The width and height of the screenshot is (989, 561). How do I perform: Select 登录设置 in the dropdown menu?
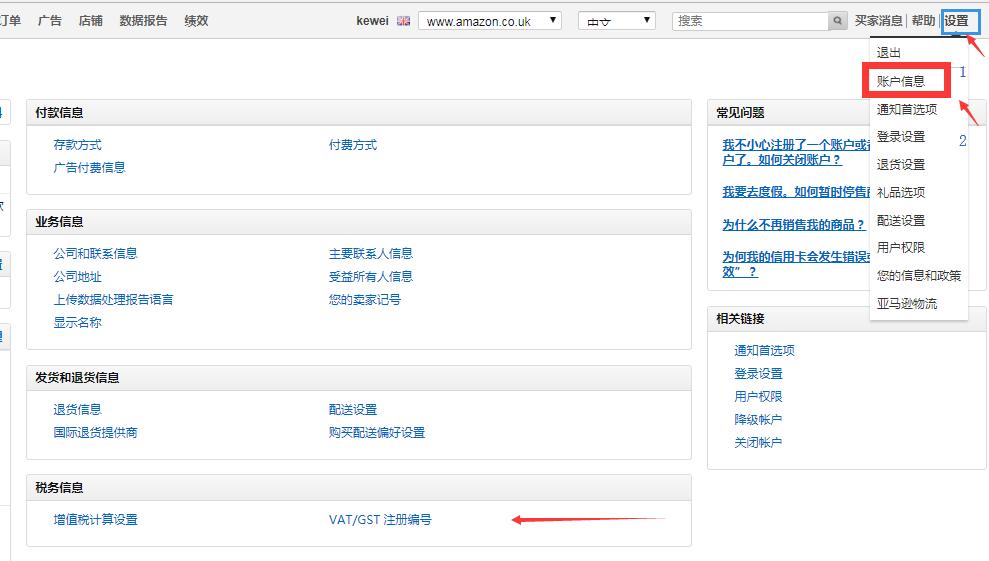coord(901,136)
